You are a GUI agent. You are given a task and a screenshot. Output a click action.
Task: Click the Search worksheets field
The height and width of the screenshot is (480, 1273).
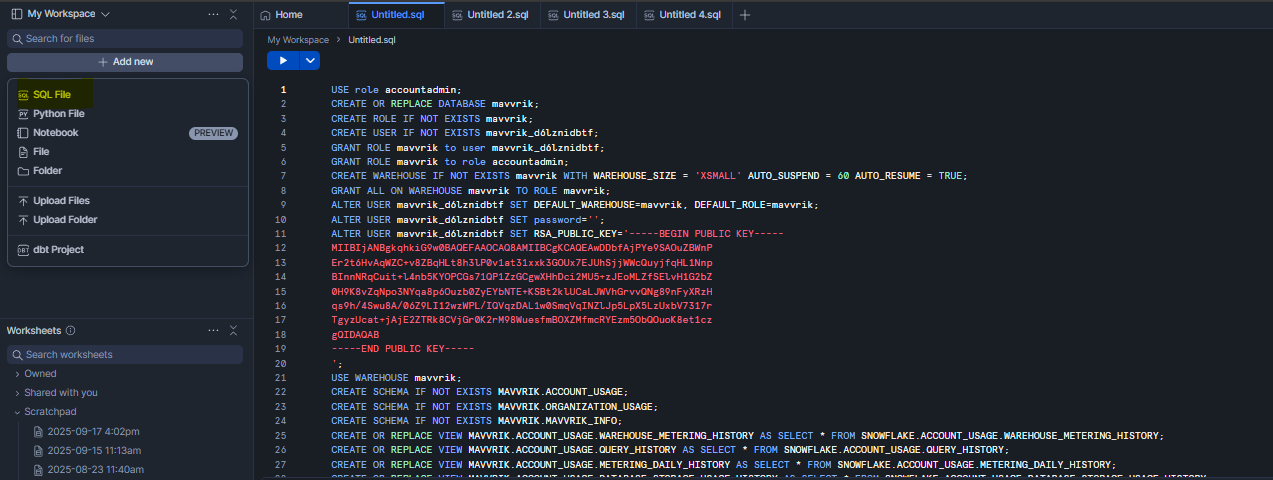[125, 355]
